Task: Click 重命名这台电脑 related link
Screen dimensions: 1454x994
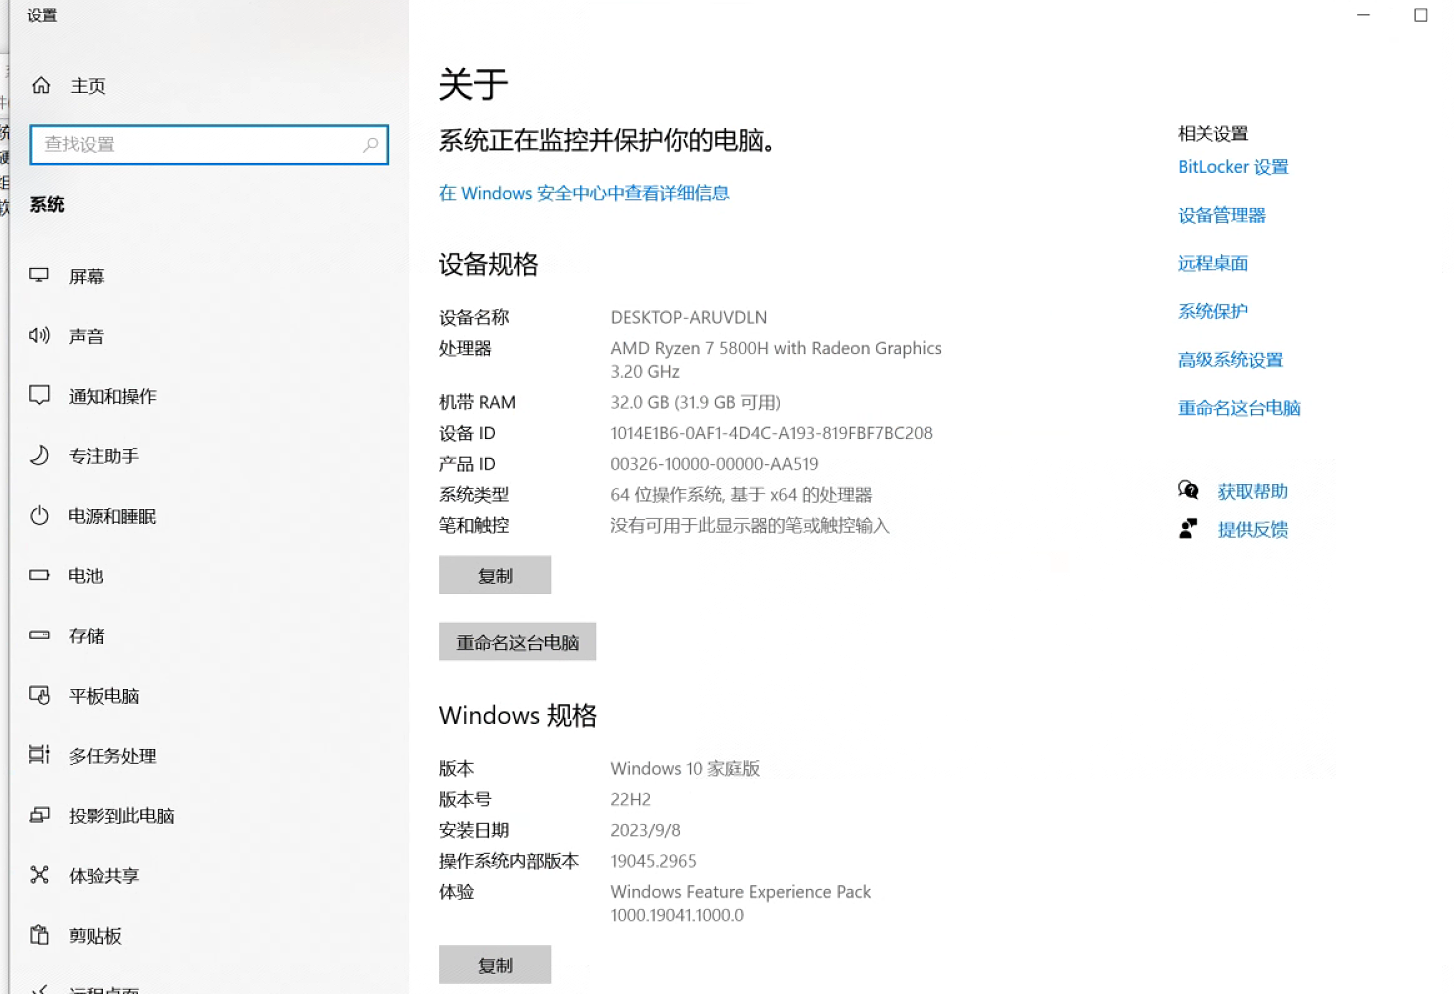Action: pyautogui.click(x=1239, y=408)
